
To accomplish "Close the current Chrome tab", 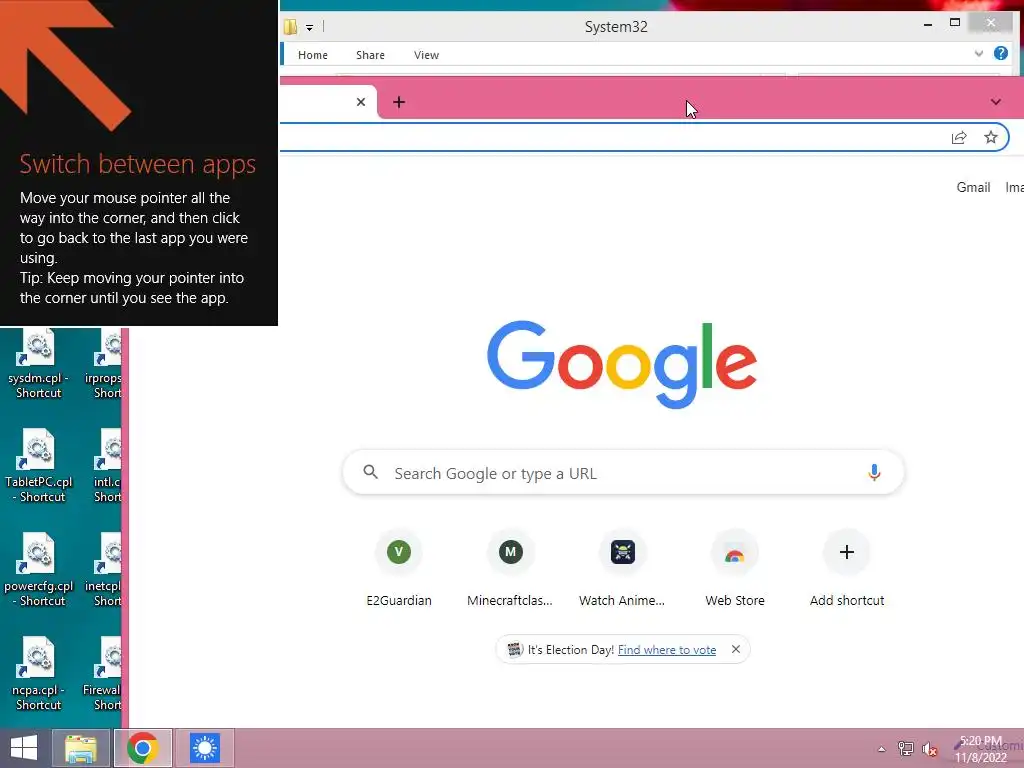I will (x=360, y=102).
